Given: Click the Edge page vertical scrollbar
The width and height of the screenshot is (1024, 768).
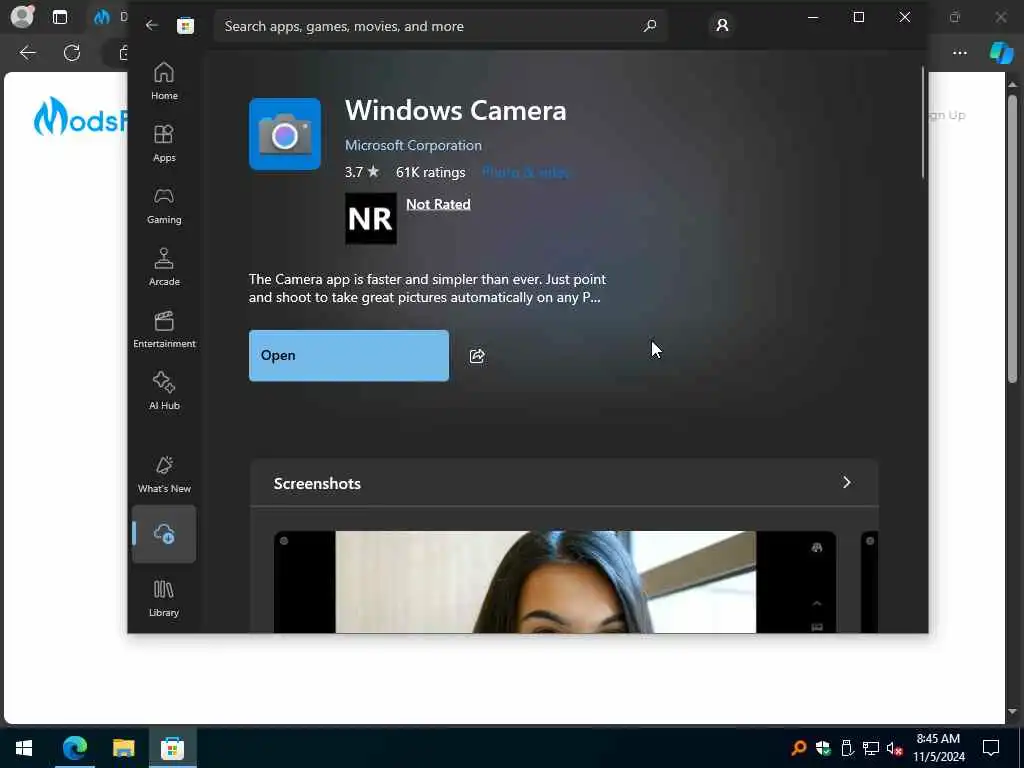Looking at the screenshot, I should click(1012, 238).
